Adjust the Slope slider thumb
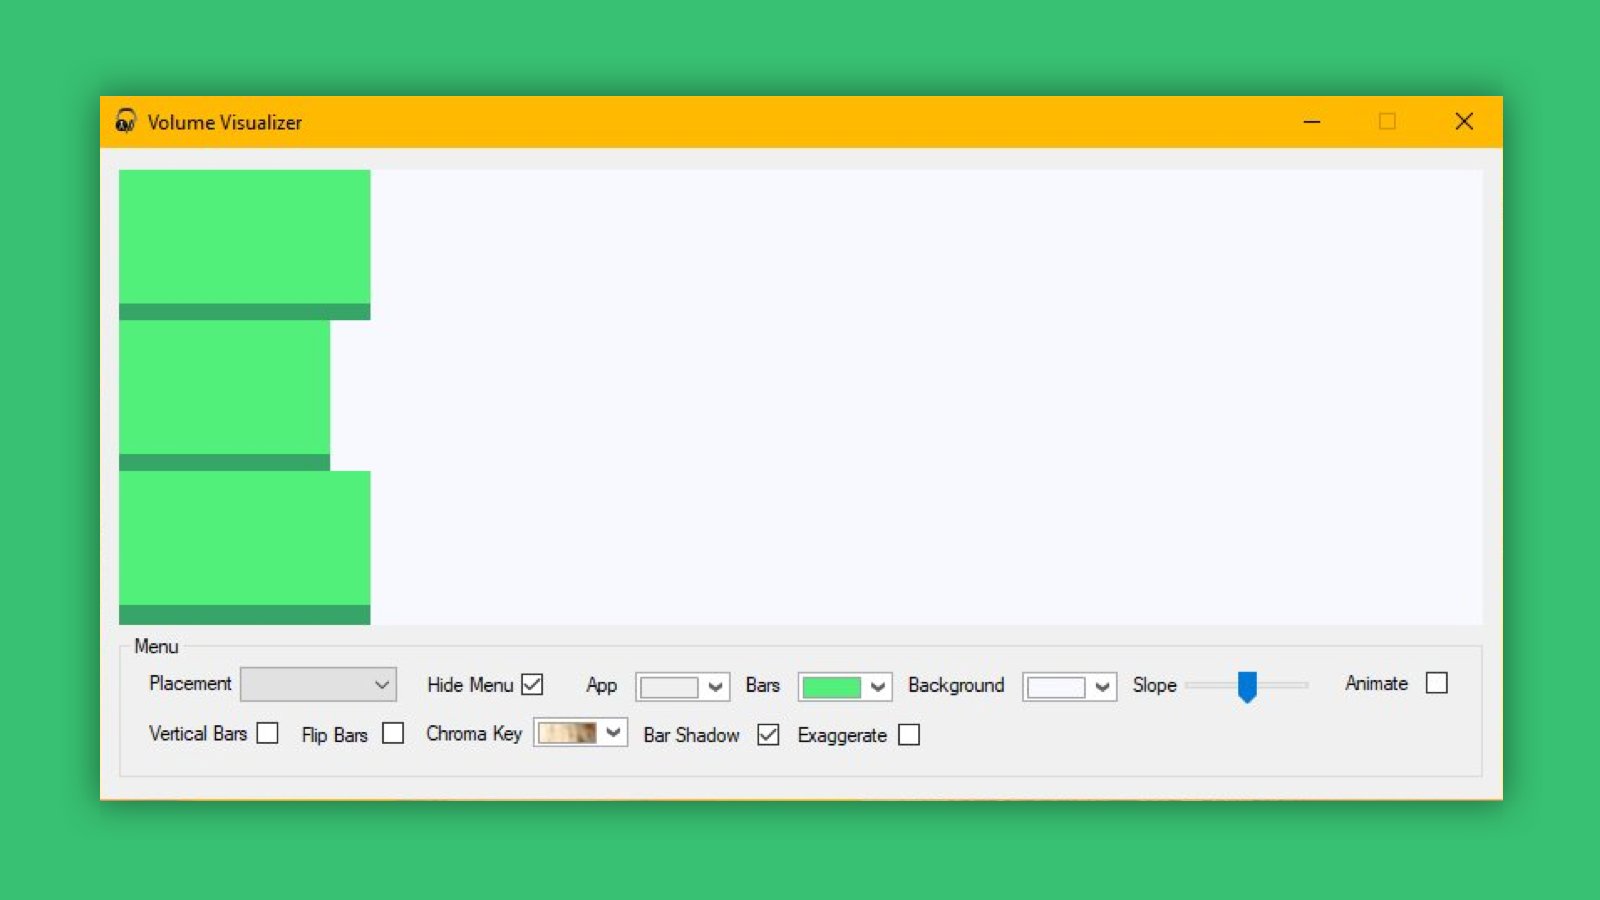 coord(1247,686)
